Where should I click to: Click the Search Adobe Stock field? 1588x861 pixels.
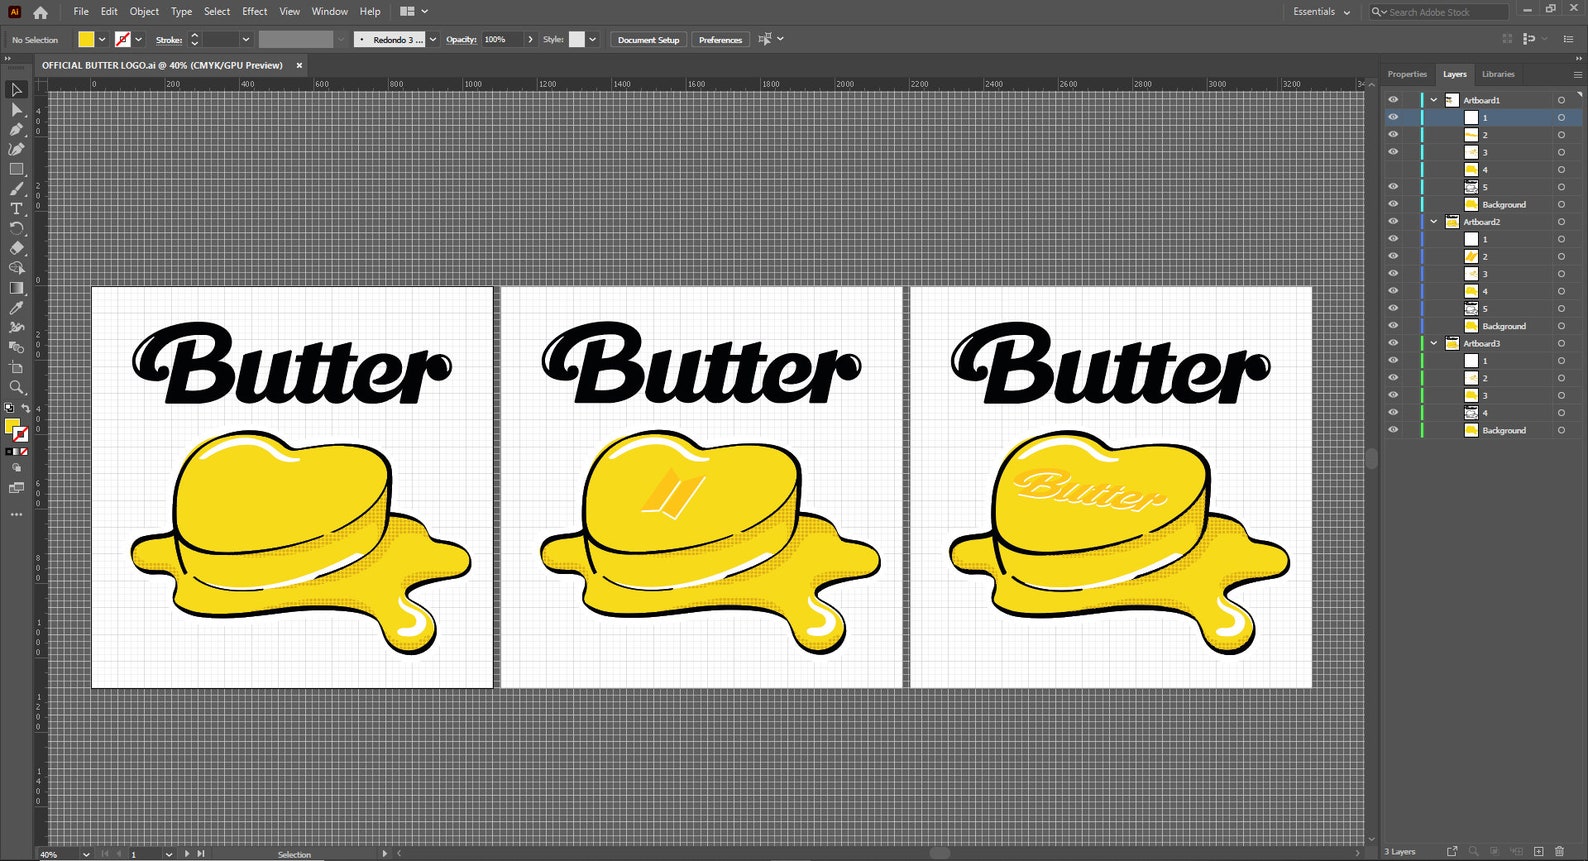click(x=1438, y=12)
